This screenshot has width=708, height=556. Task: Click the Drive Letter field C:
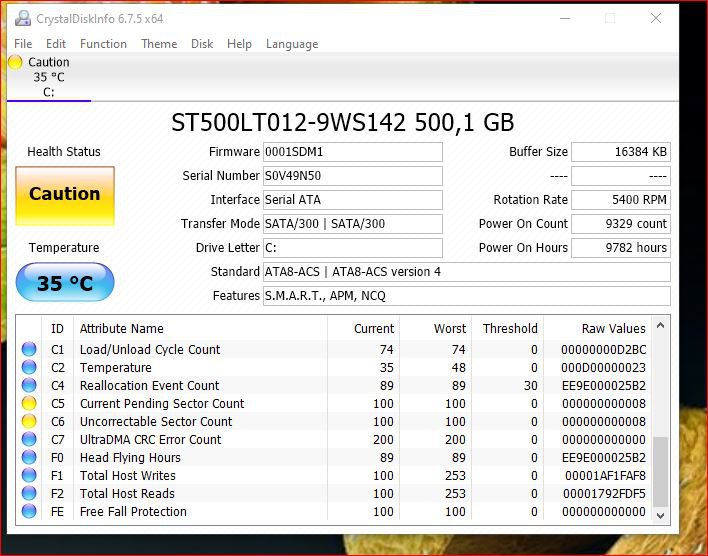[x=353, y=248]
